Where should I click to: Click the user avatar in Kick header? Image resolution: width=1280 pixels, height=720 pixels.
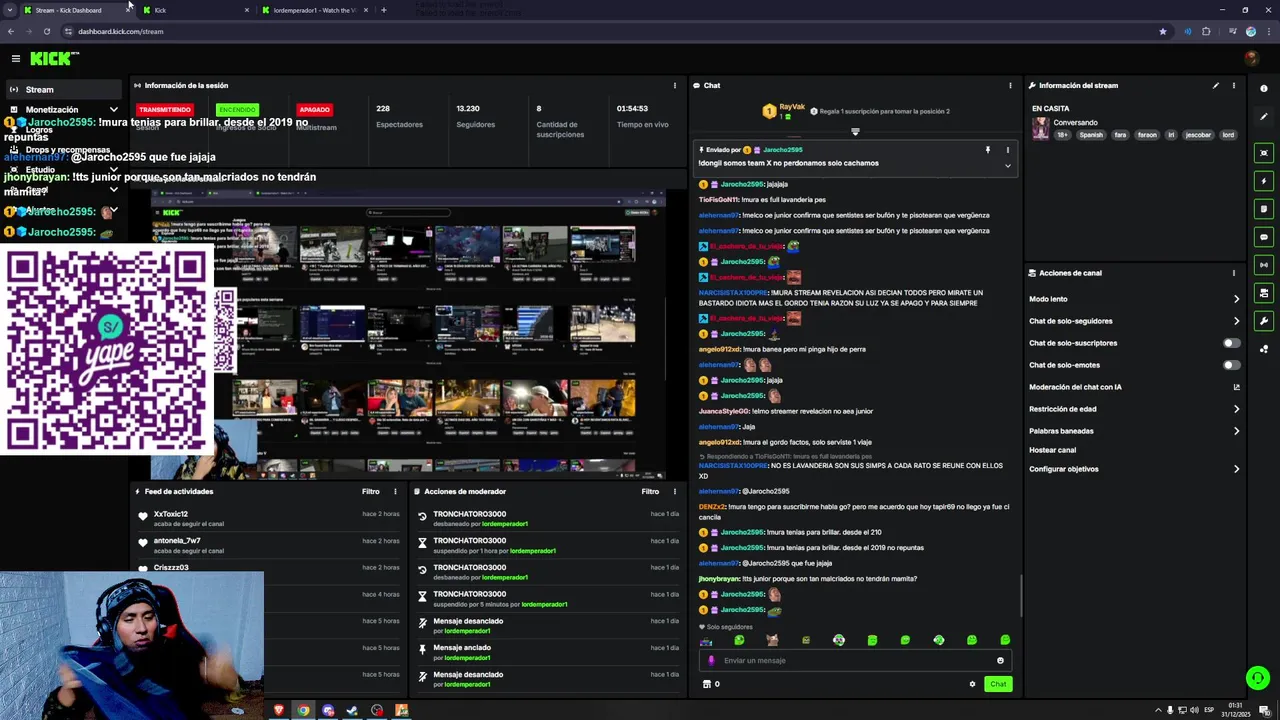click(x=1251, y=59)
